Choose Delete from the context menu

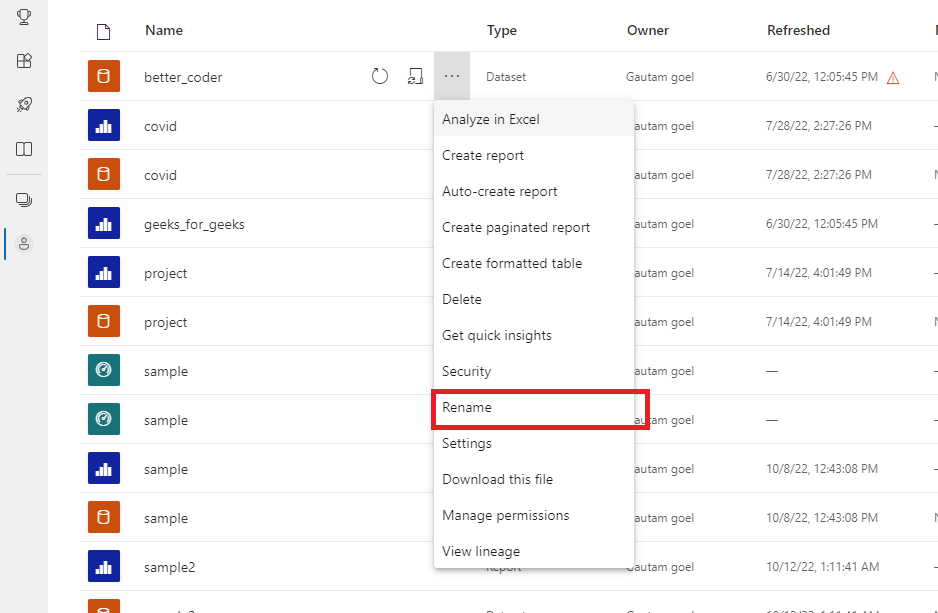[x=462, y=299]
